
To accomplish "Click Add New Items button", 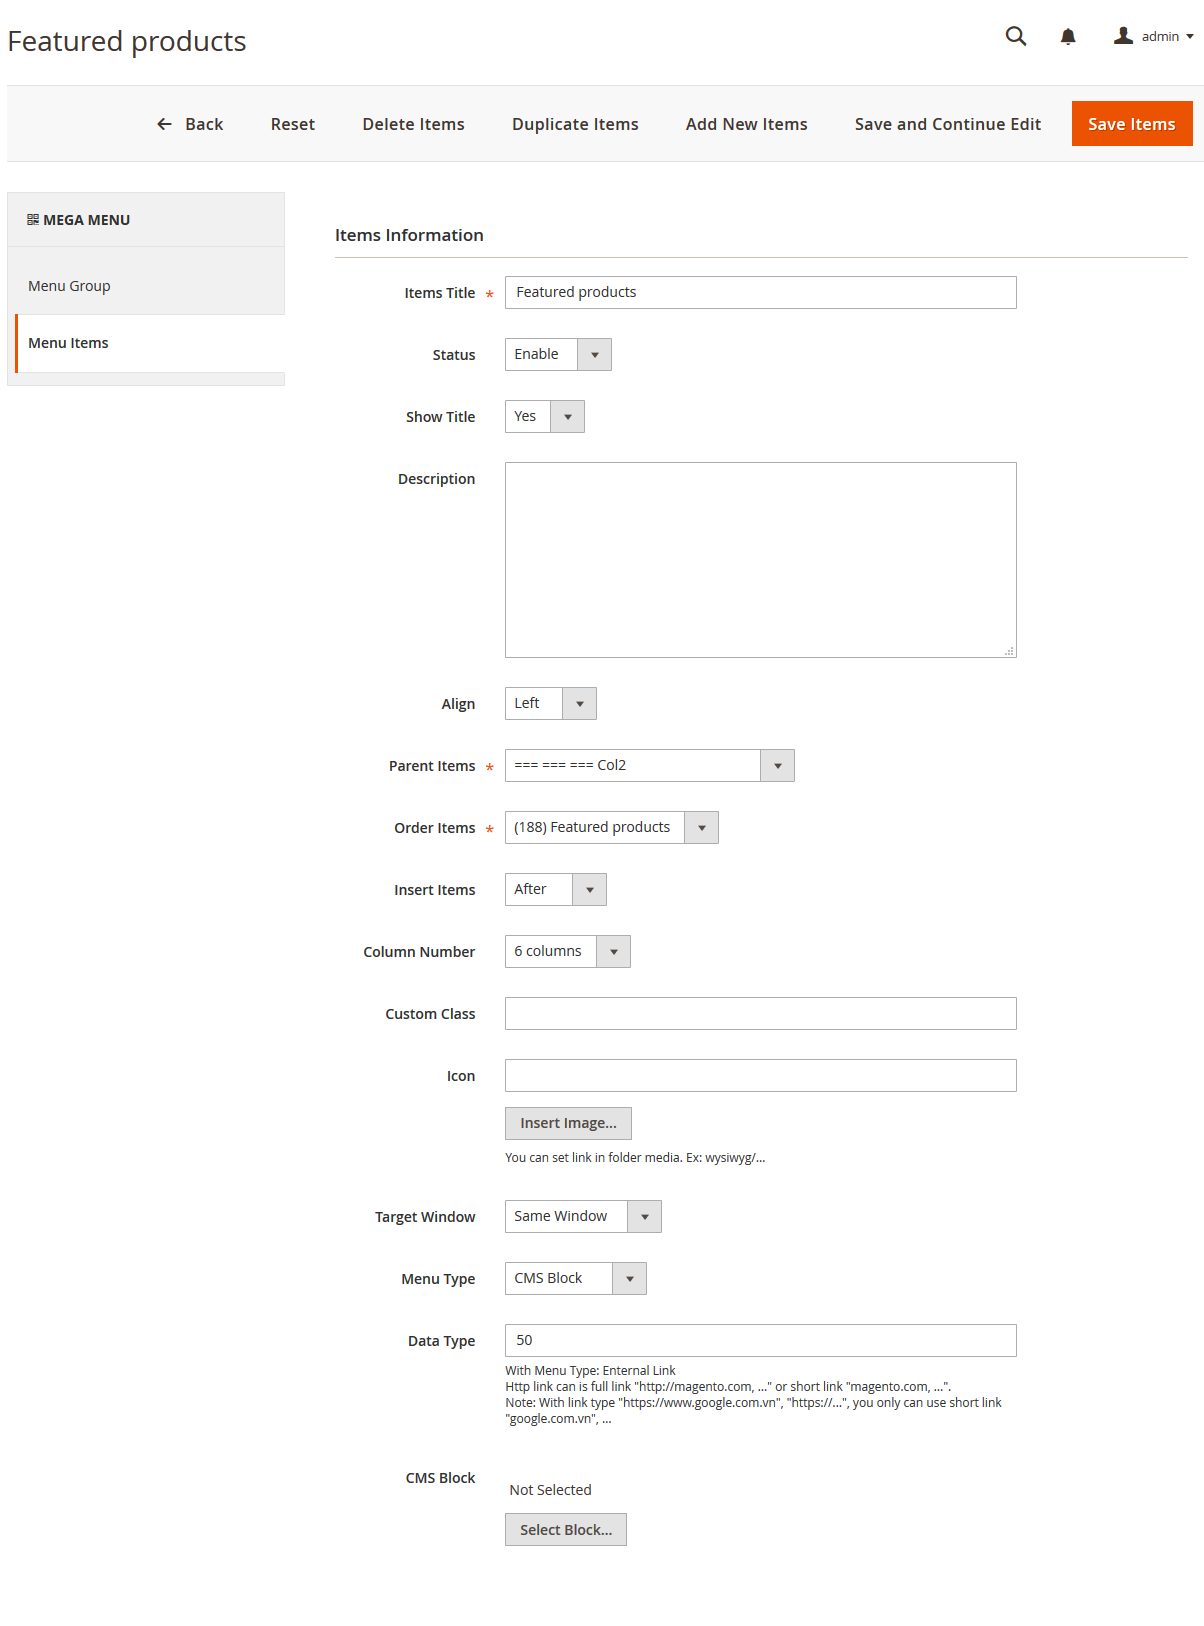I will click(747, 124).
